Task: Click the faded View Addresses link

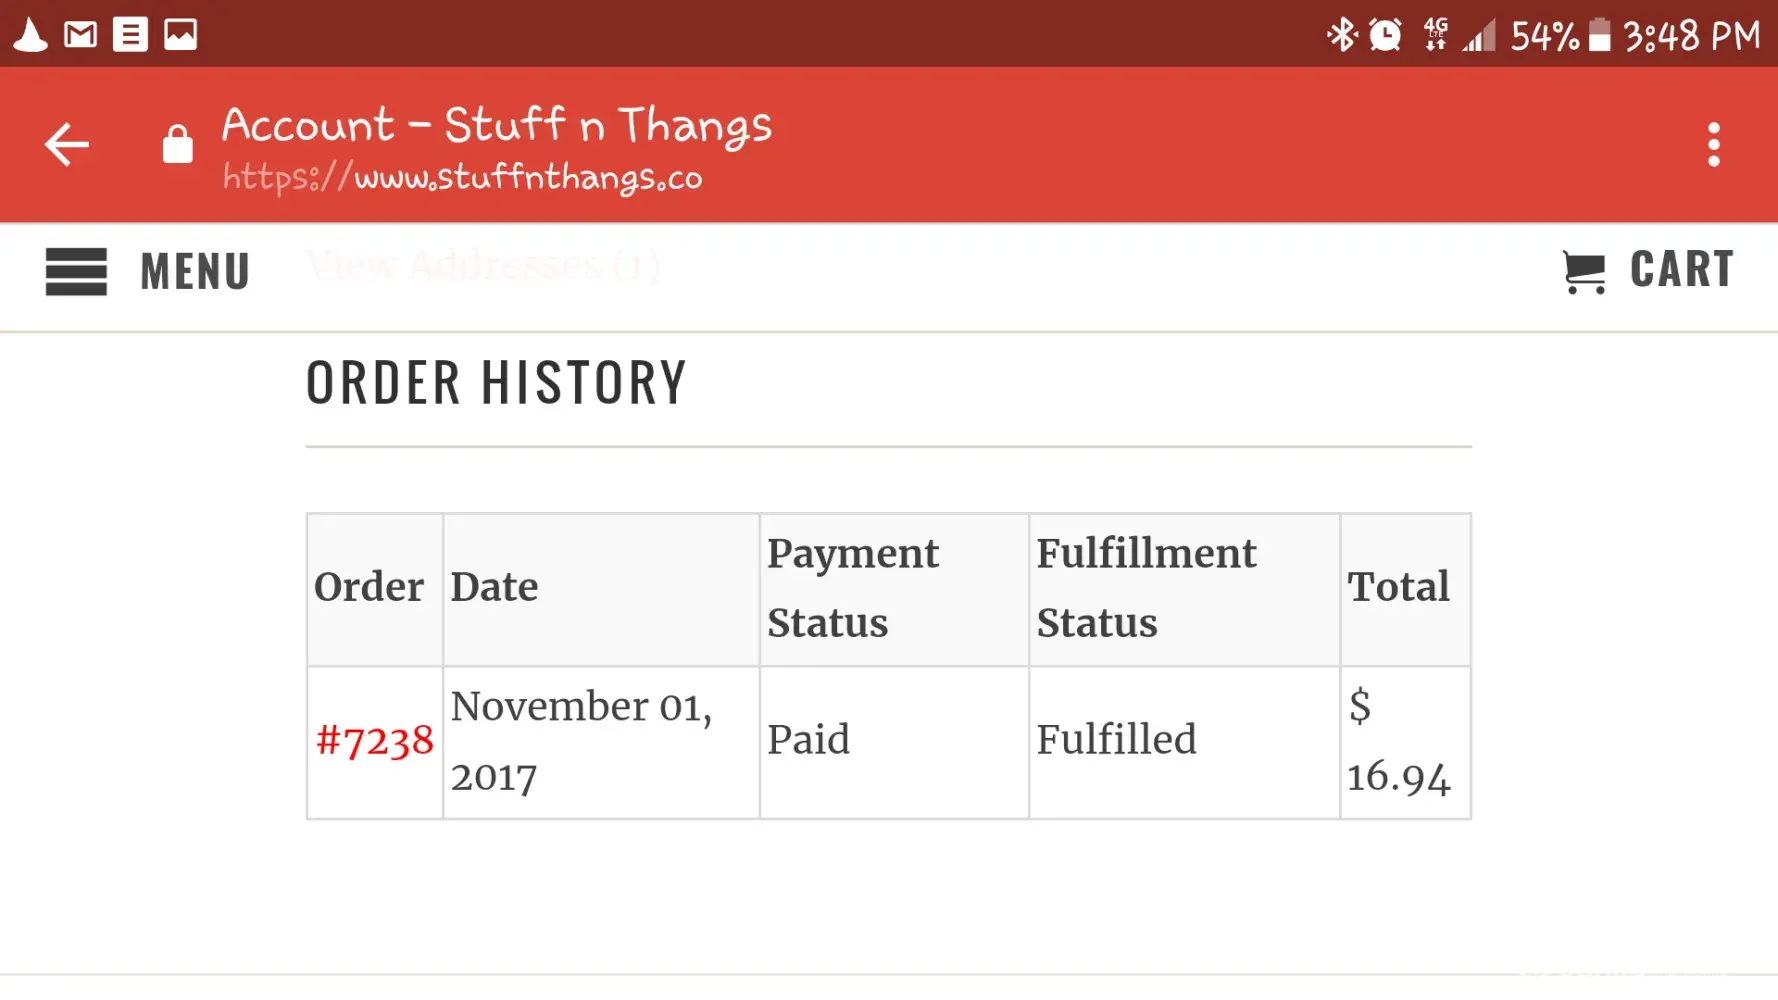Action: tap(484, 266)
